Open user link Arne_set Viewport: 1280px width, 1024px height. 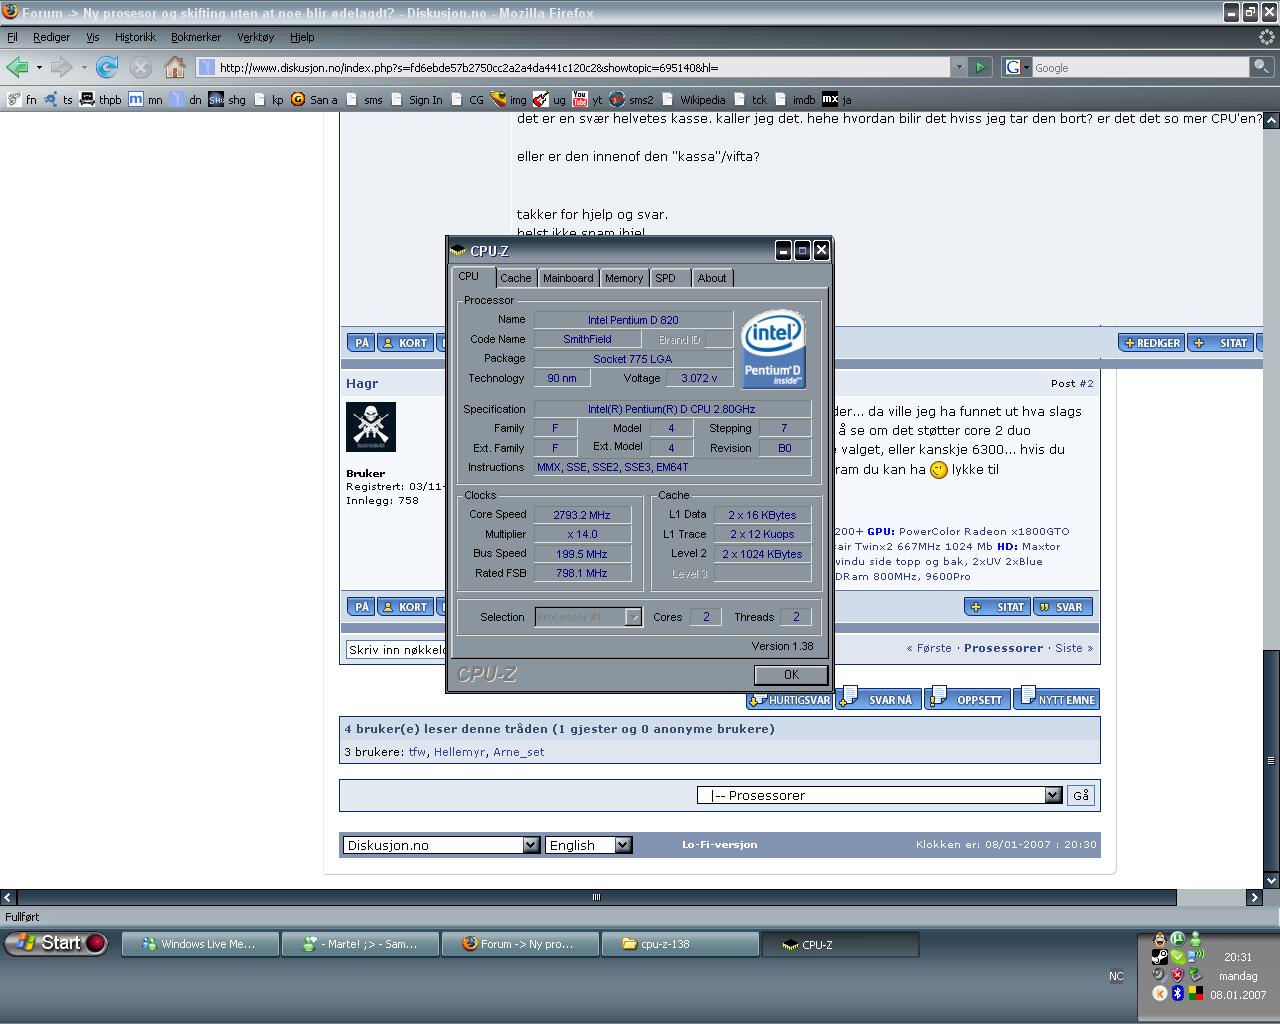click(518, 752)
